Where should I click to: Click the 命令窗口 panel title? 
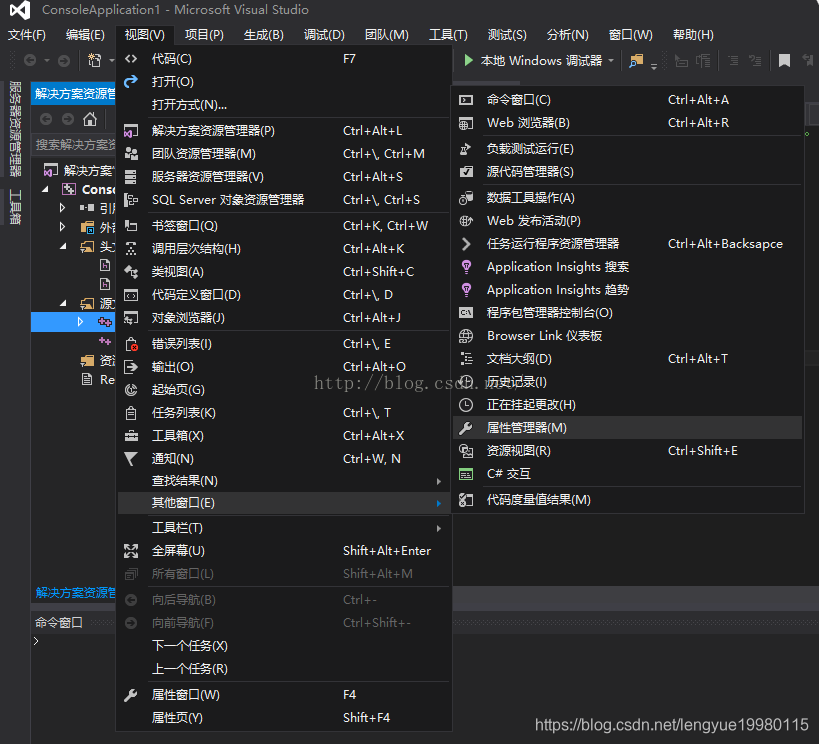click(58, 623)
